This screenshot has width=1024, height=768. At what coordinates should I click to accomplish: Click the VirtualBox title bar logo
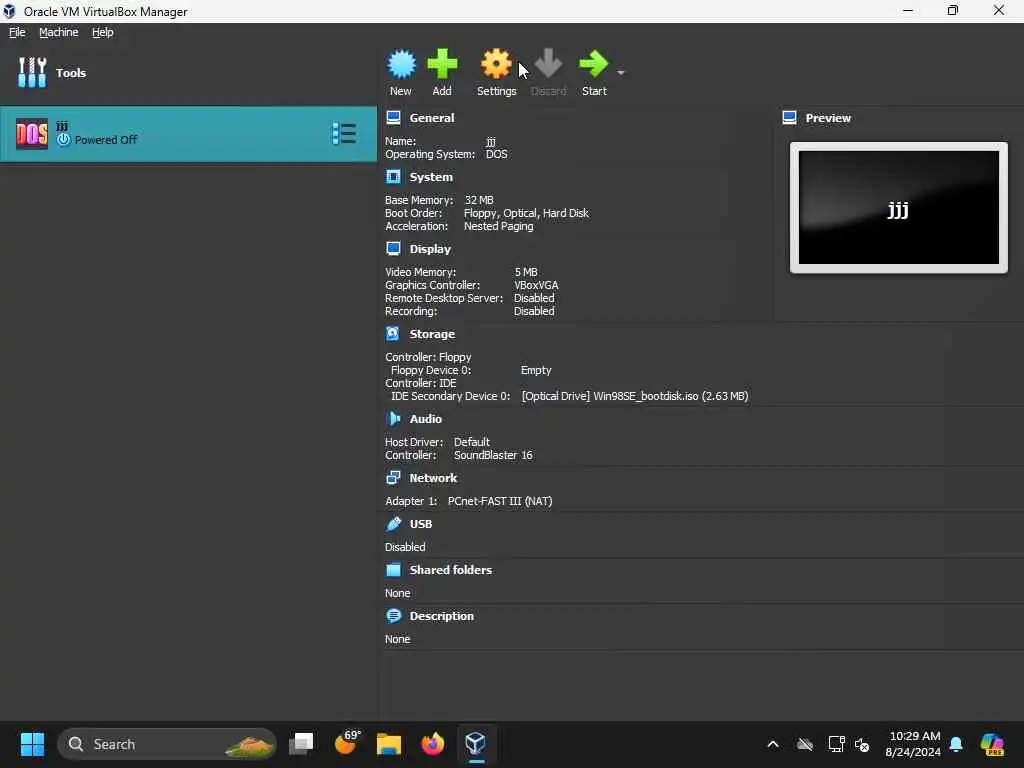click(9, 11)
